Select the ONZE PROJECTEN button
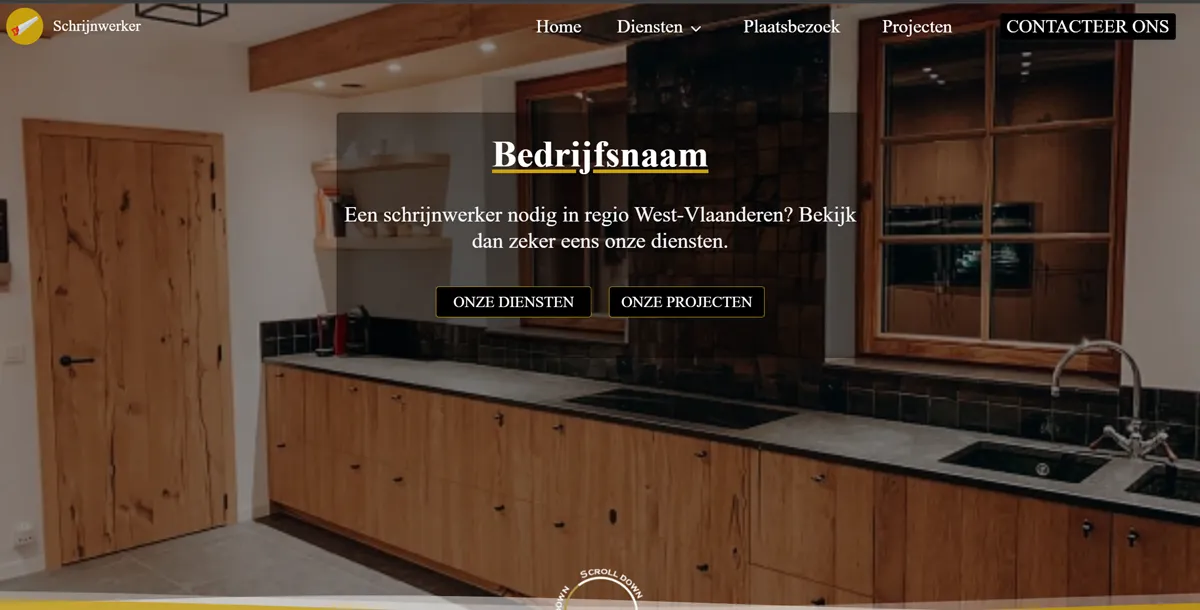The width and height of the screenshot is (1200, 610). [686, 302]
